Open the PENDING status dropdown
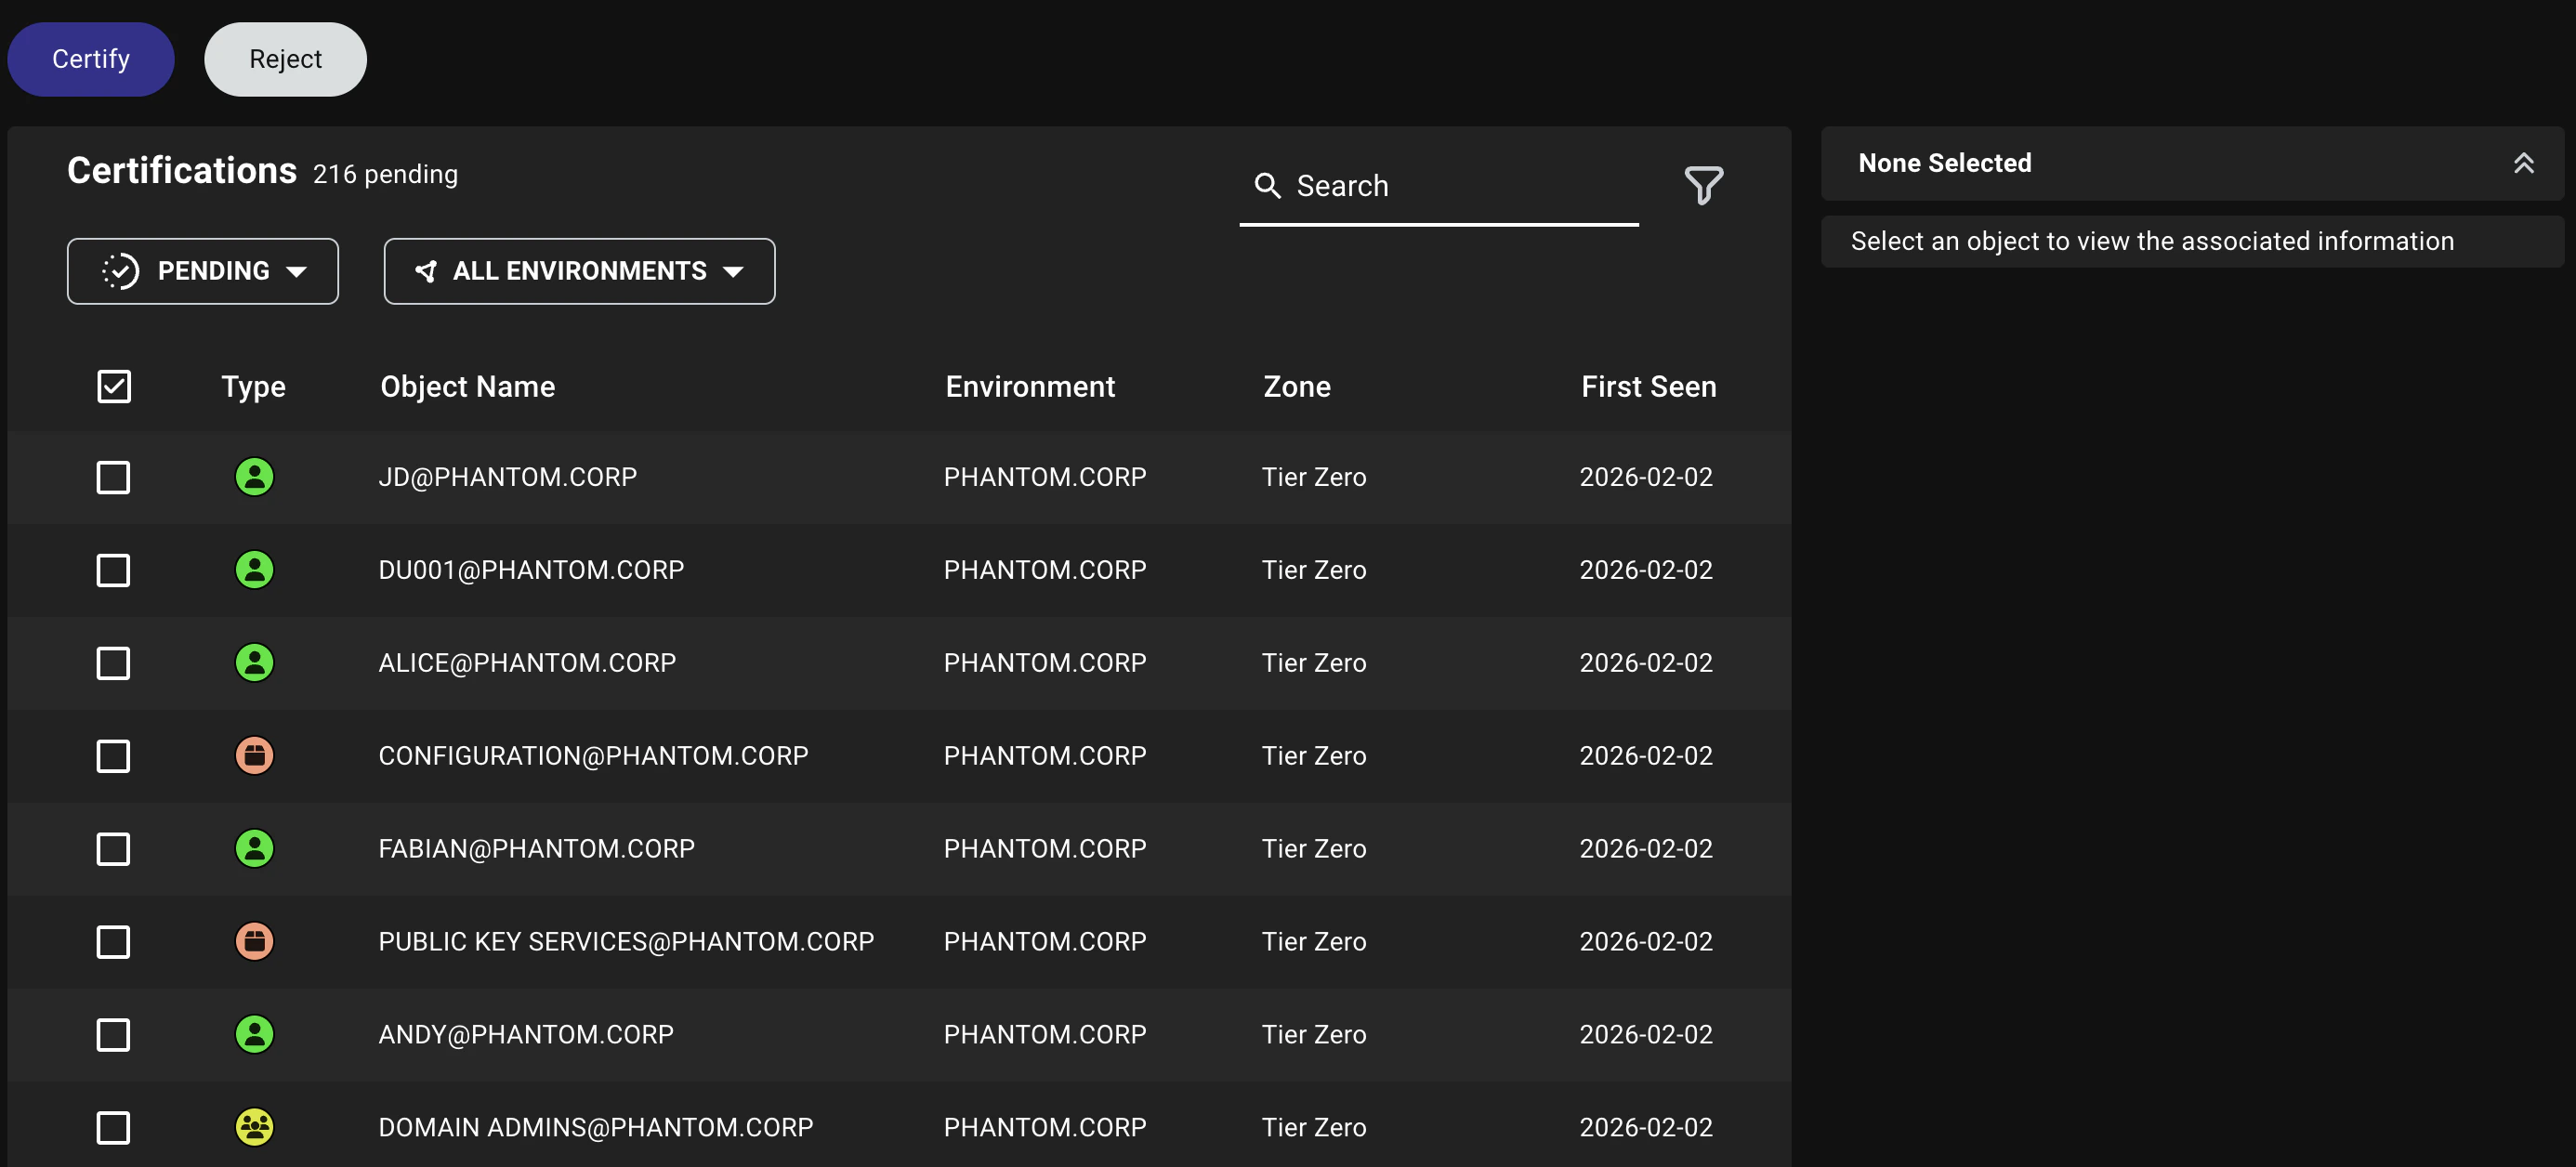The width and height of the screenshot is (2576, 1167). point(203,270)
